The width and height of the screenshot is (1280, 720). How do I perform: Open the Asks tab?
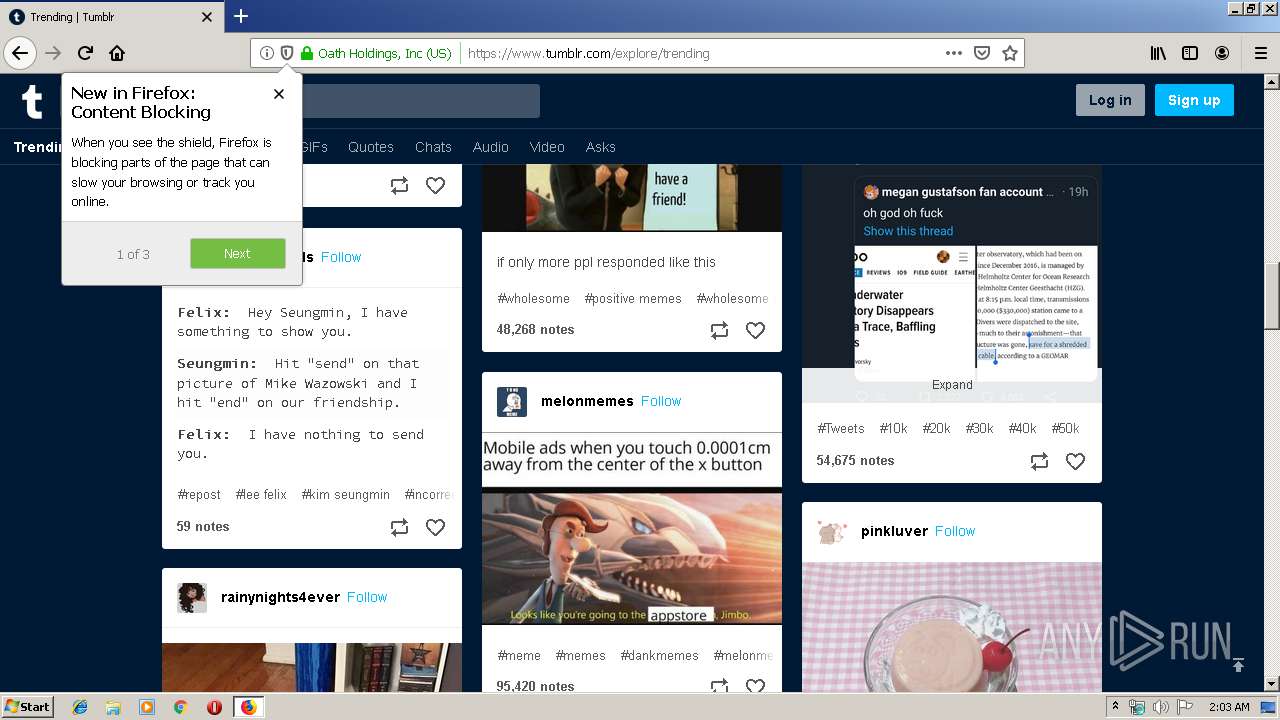601,147
